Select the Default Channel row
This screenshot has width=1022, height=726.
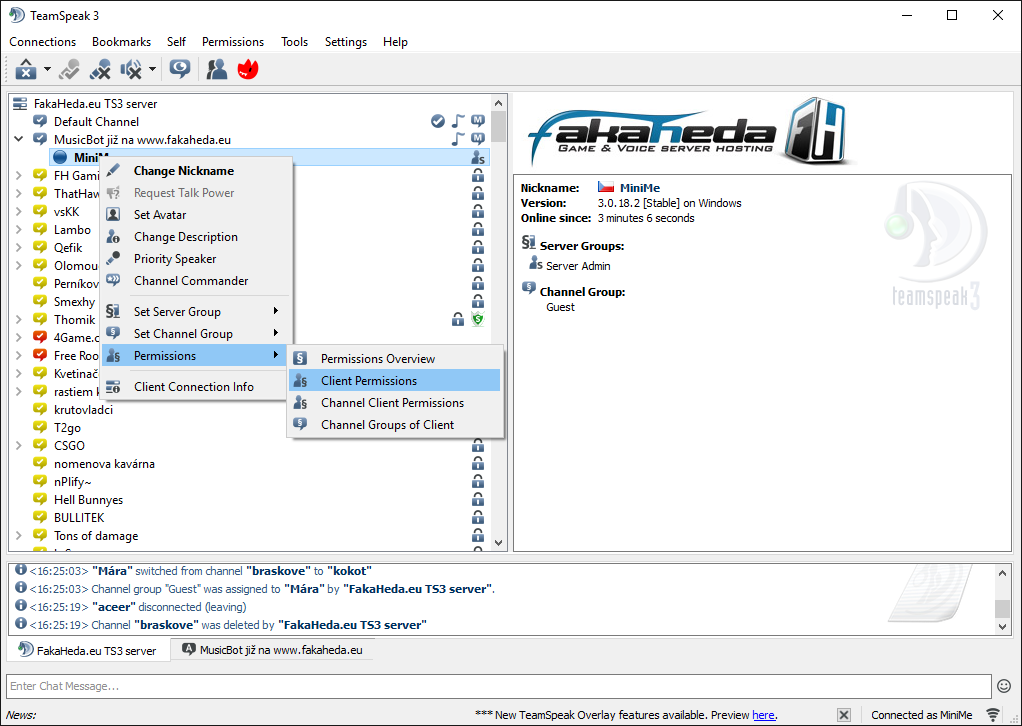250,122
